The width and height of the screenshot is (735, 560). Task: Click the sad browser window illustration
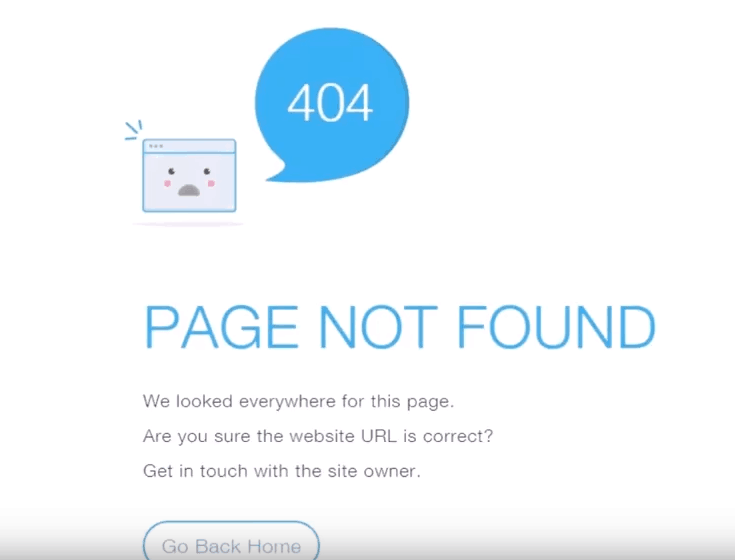pyautogui.click(x=189, y=175)
